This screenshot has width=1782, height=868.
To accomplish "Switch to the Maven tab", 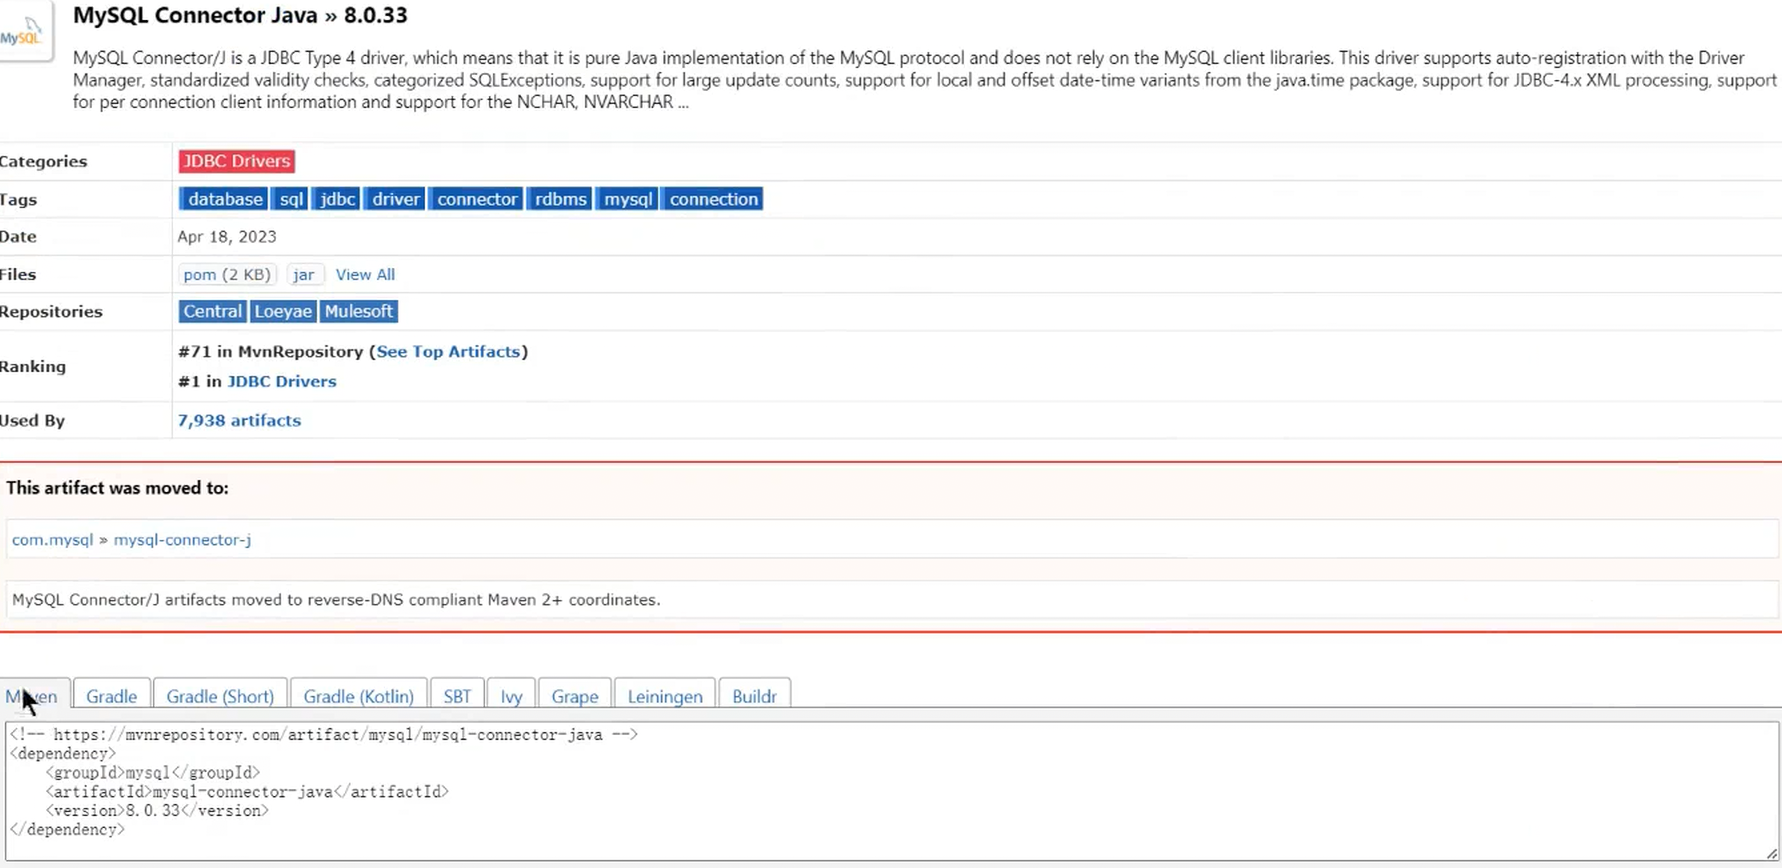I will (x=35, y=696).
